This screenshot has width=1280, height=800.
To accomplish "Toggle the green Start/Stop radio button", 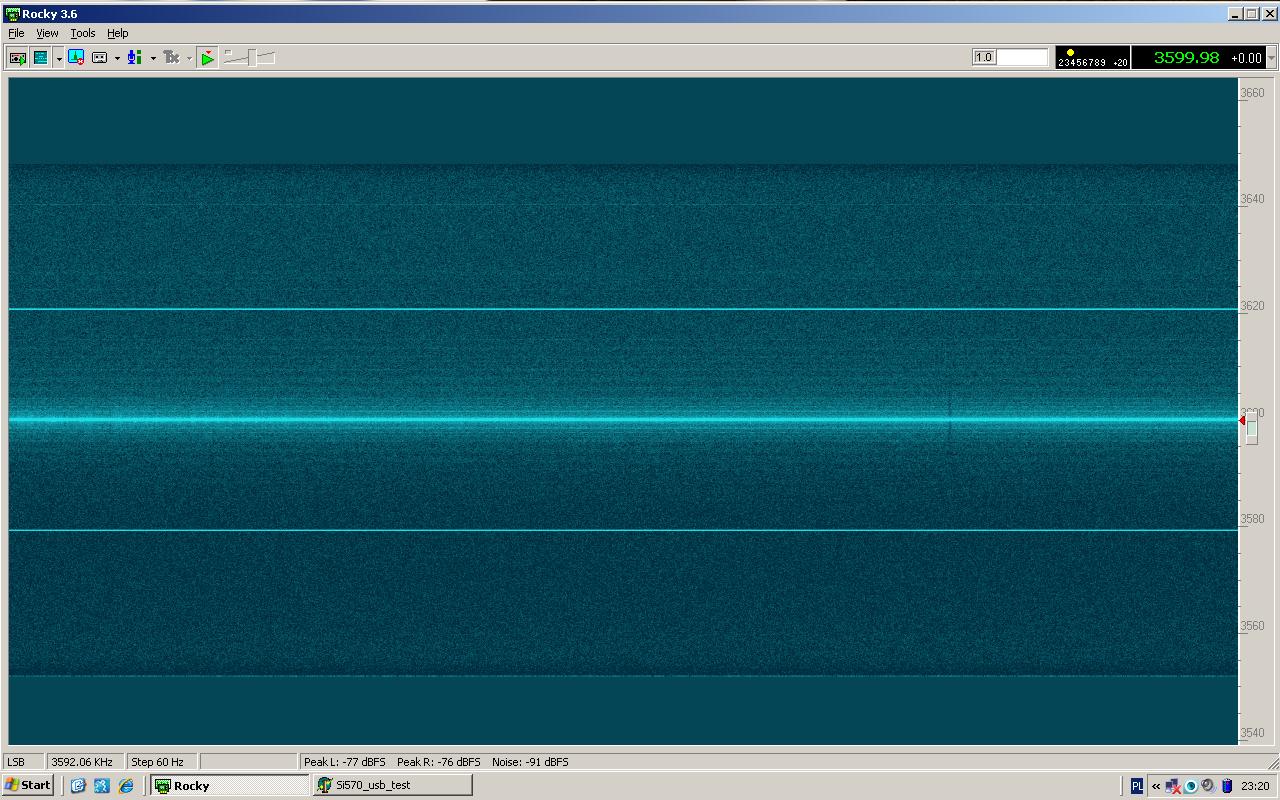I will (x=207, y=58).
